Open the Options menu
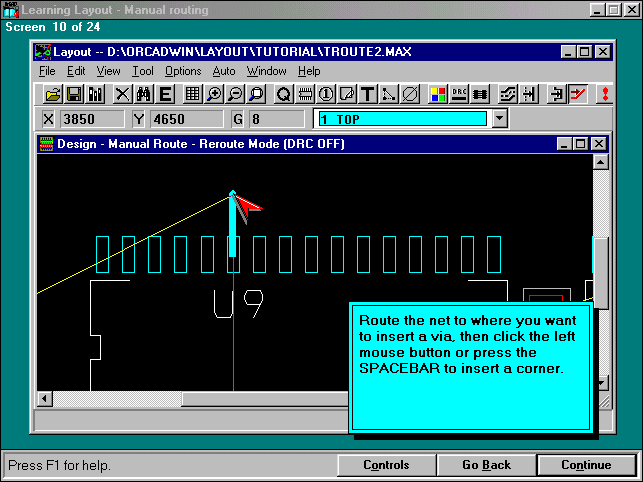Image resolution: width=643 pixels, height=482 pixels. pos(183,71)
